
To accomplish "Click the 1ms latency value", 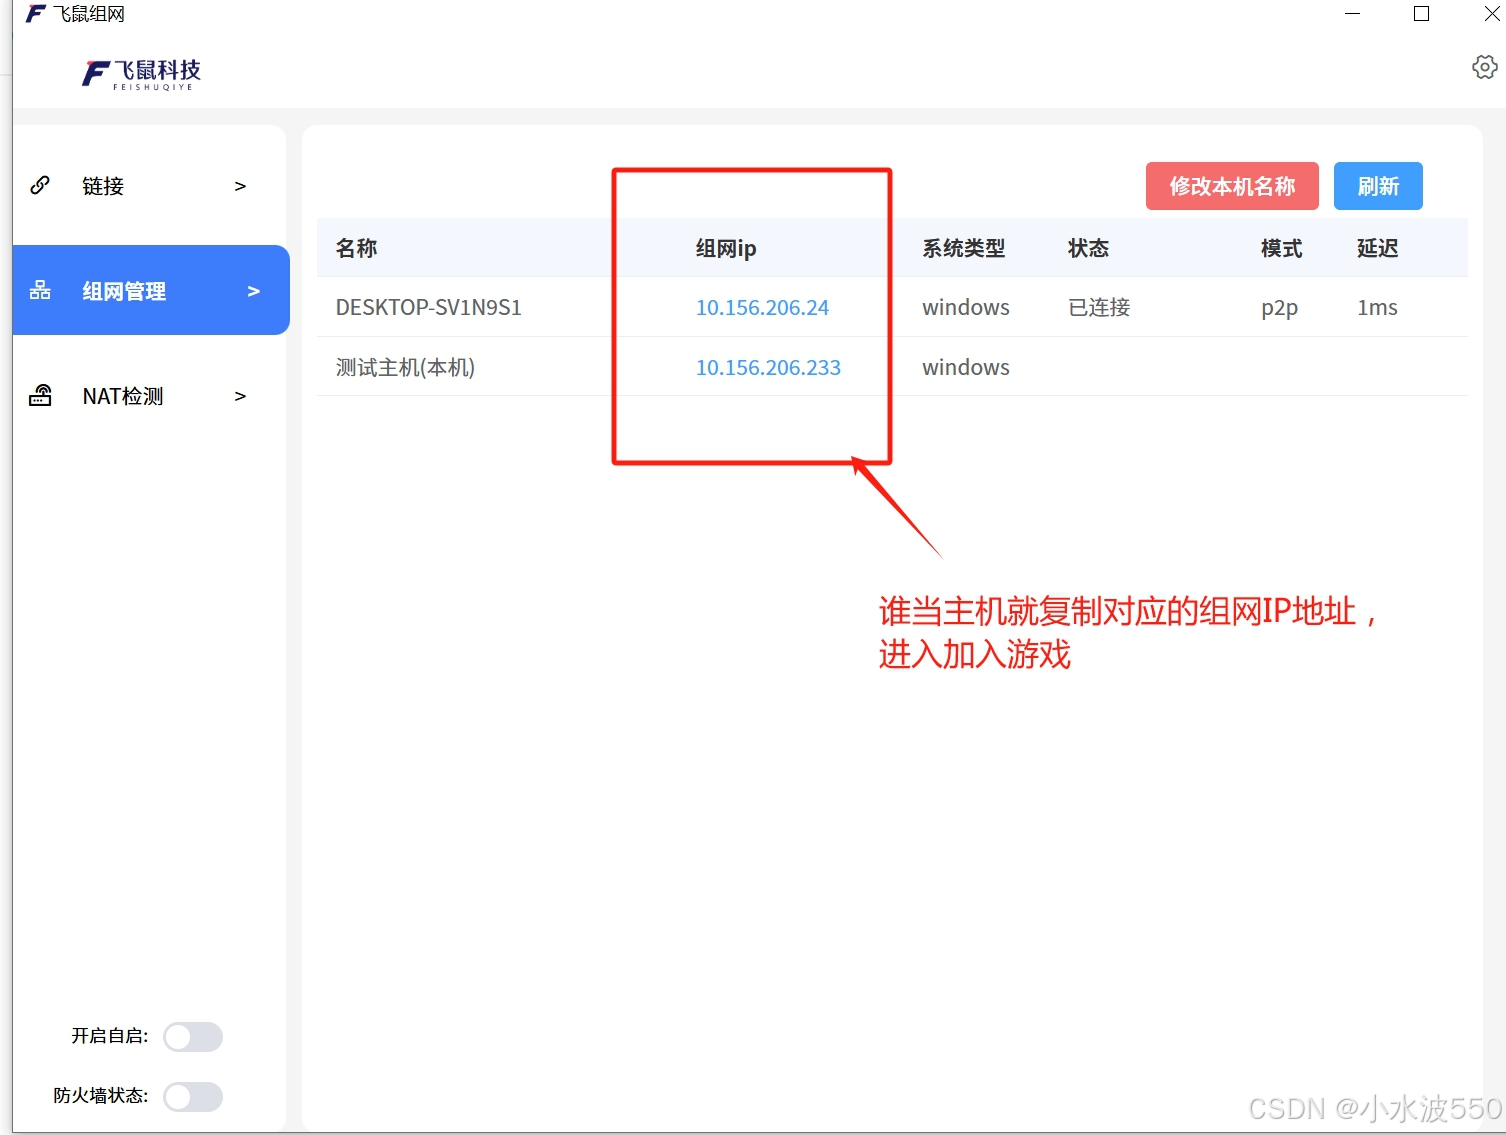I will [1377, 307].
